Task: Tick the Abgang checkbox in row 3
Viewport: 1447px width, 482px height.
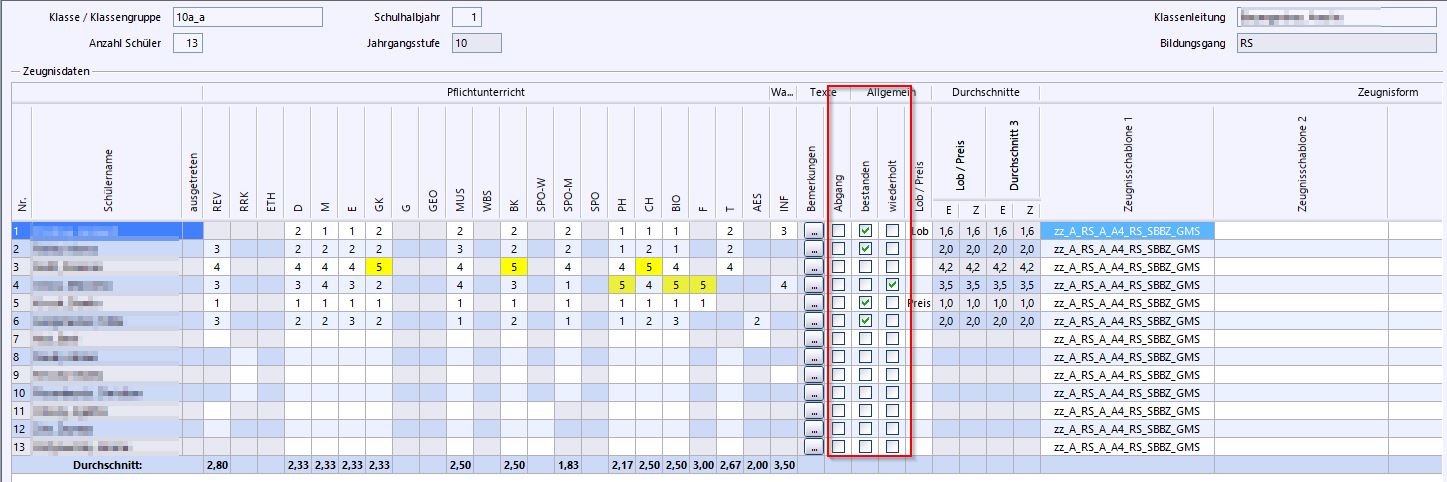Action: click(839, 267)
